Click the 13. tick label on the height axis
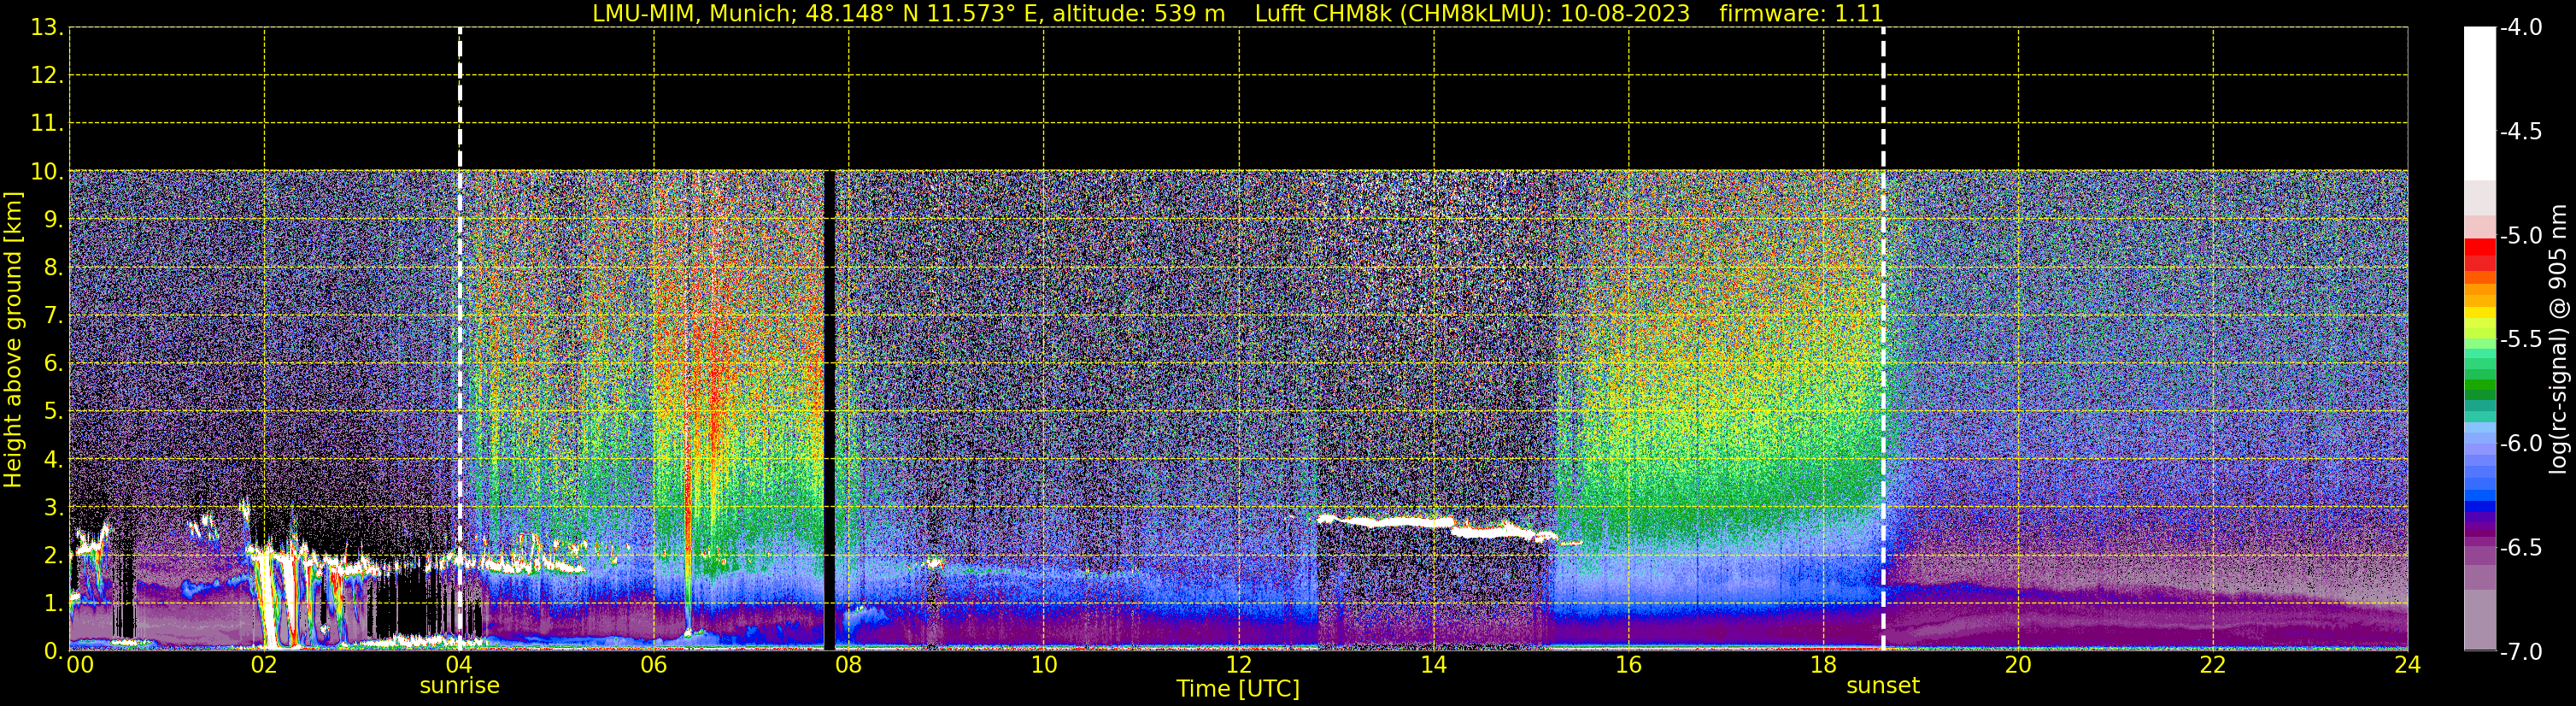The height and width of the screenshot is (706, 2576). pyautogui.click(x=47, y=28)
